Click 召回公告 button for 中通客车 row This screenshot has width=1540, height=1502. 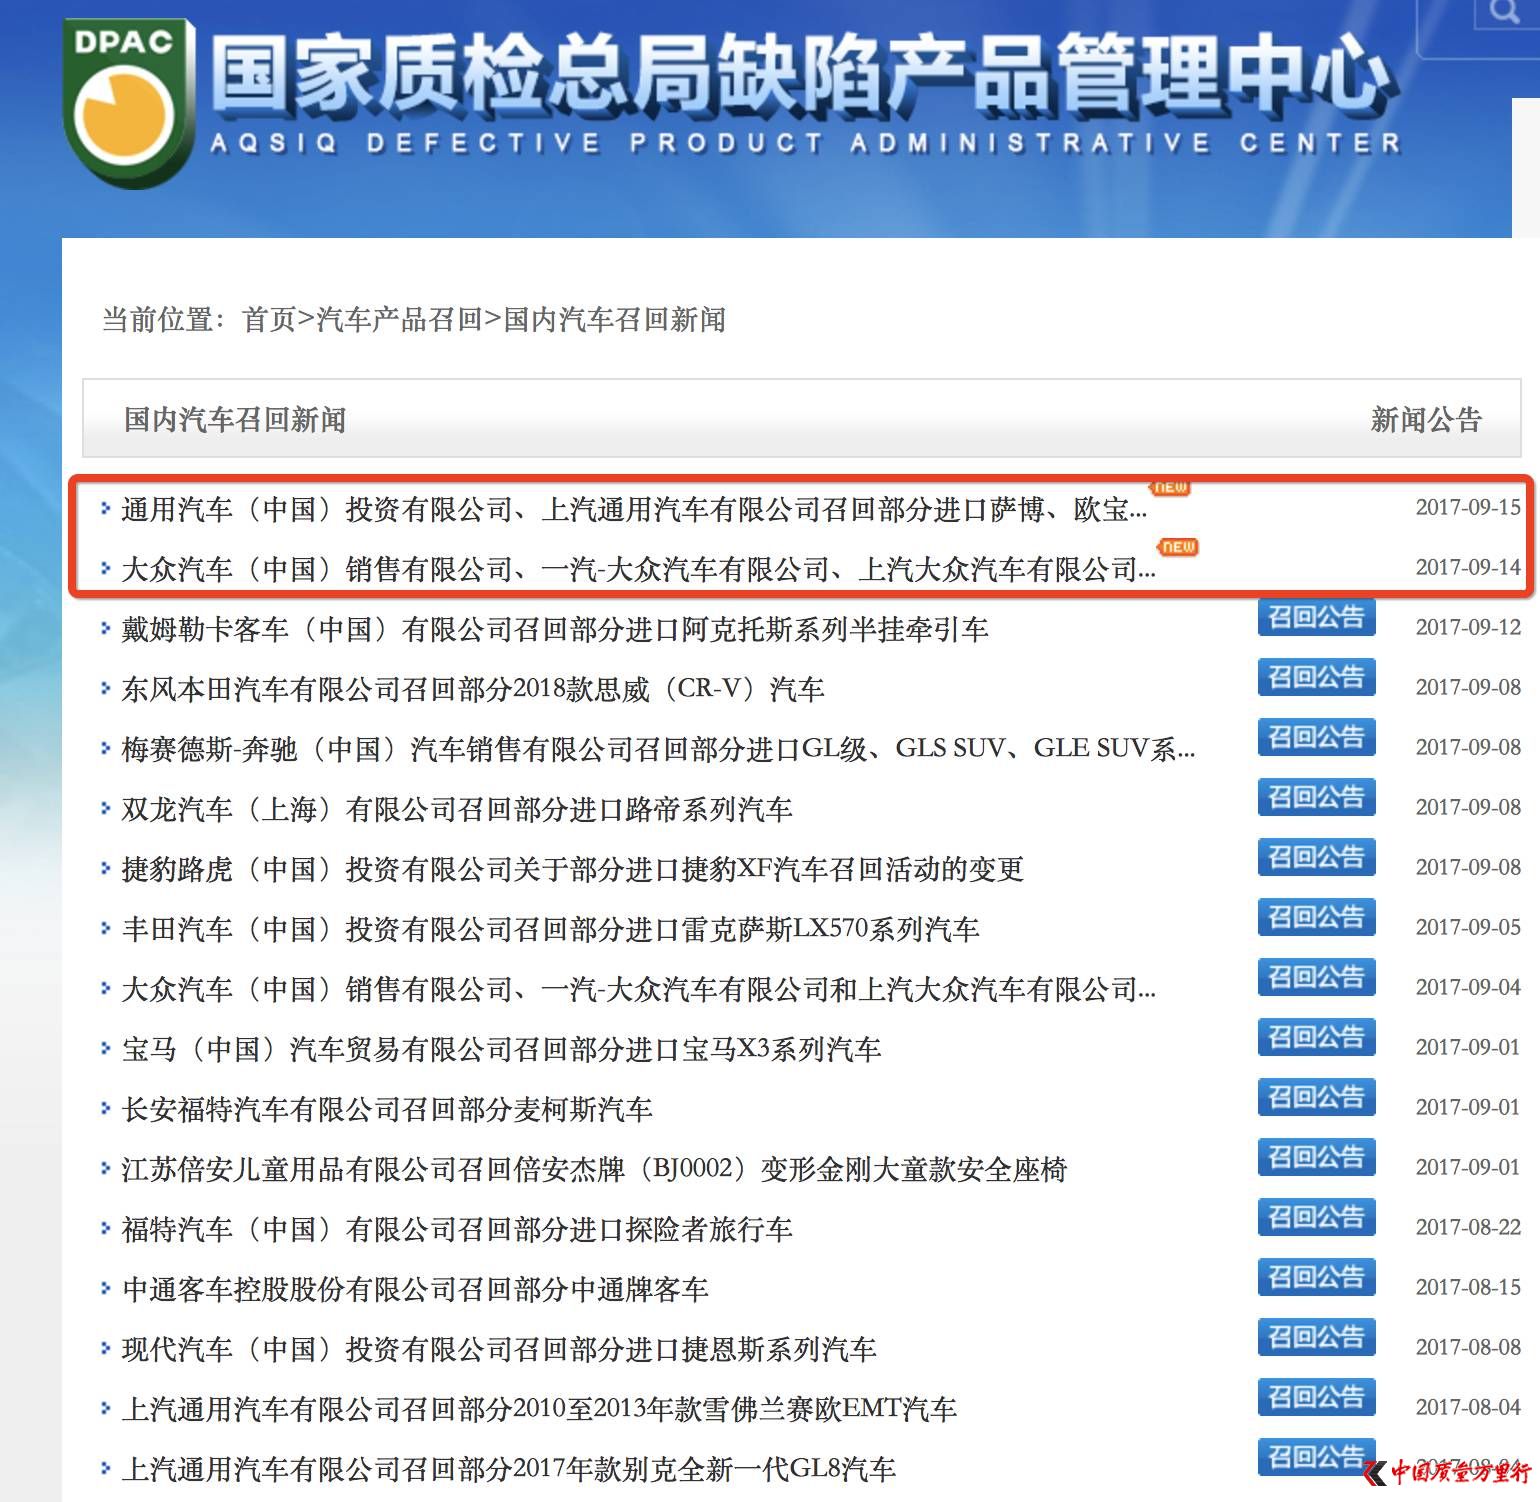pos(1316,1277)
